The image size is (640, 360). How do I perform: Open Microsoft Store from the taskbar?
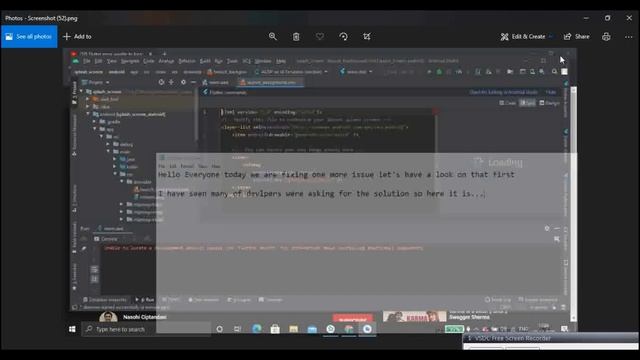275,329
